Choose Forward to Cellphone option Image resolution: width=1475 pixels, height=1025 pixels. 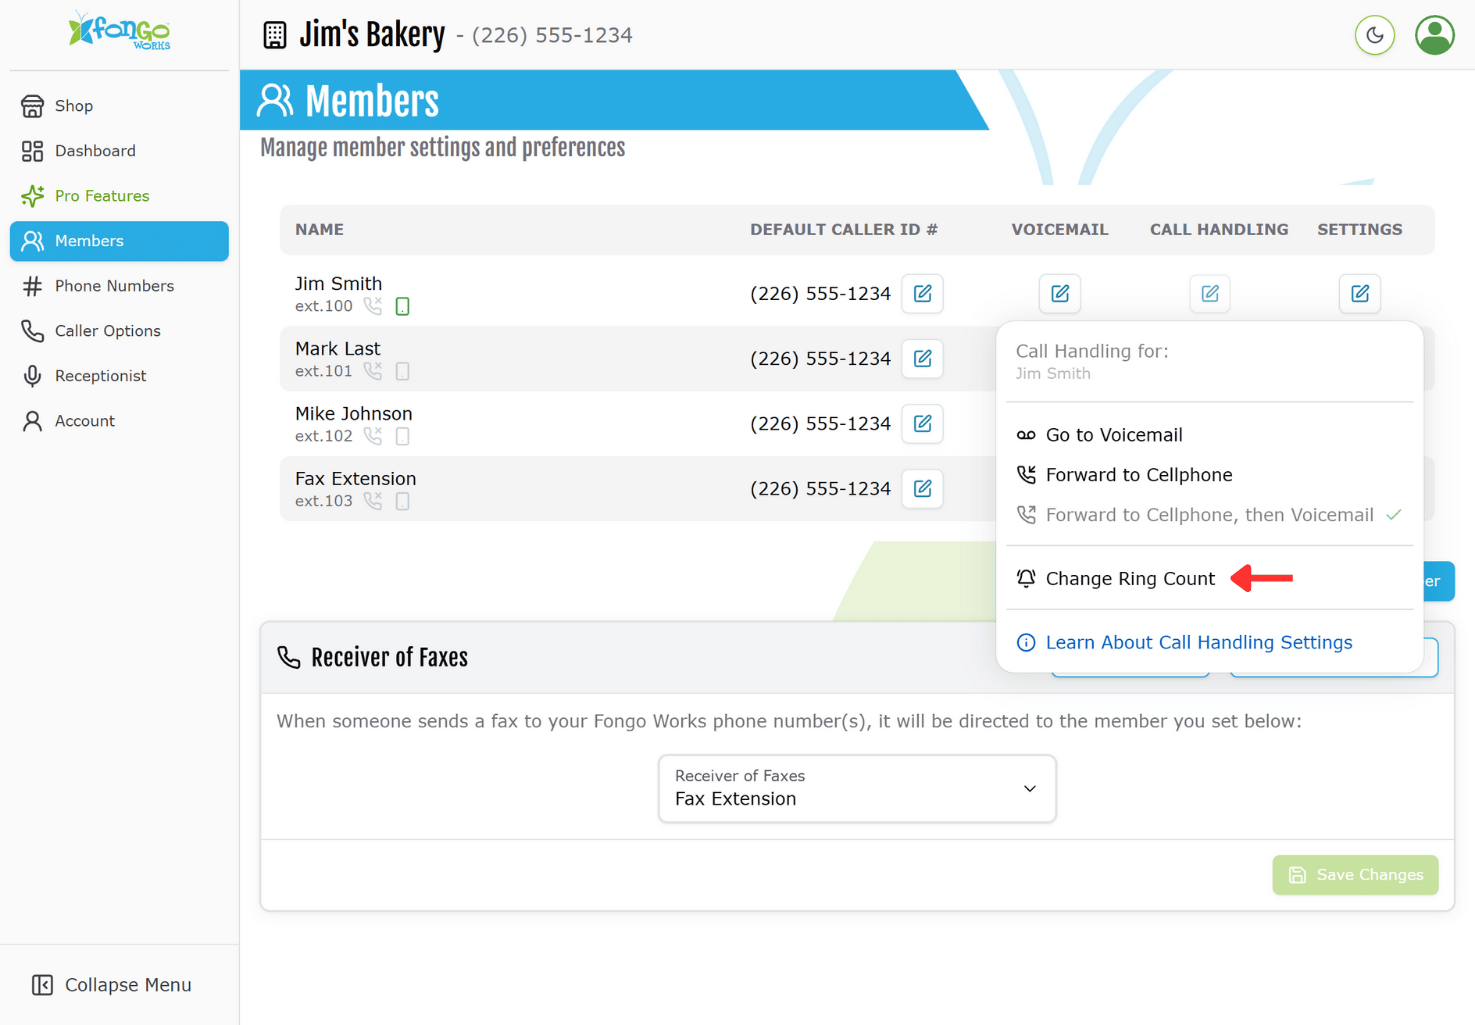pos(1138,475)
